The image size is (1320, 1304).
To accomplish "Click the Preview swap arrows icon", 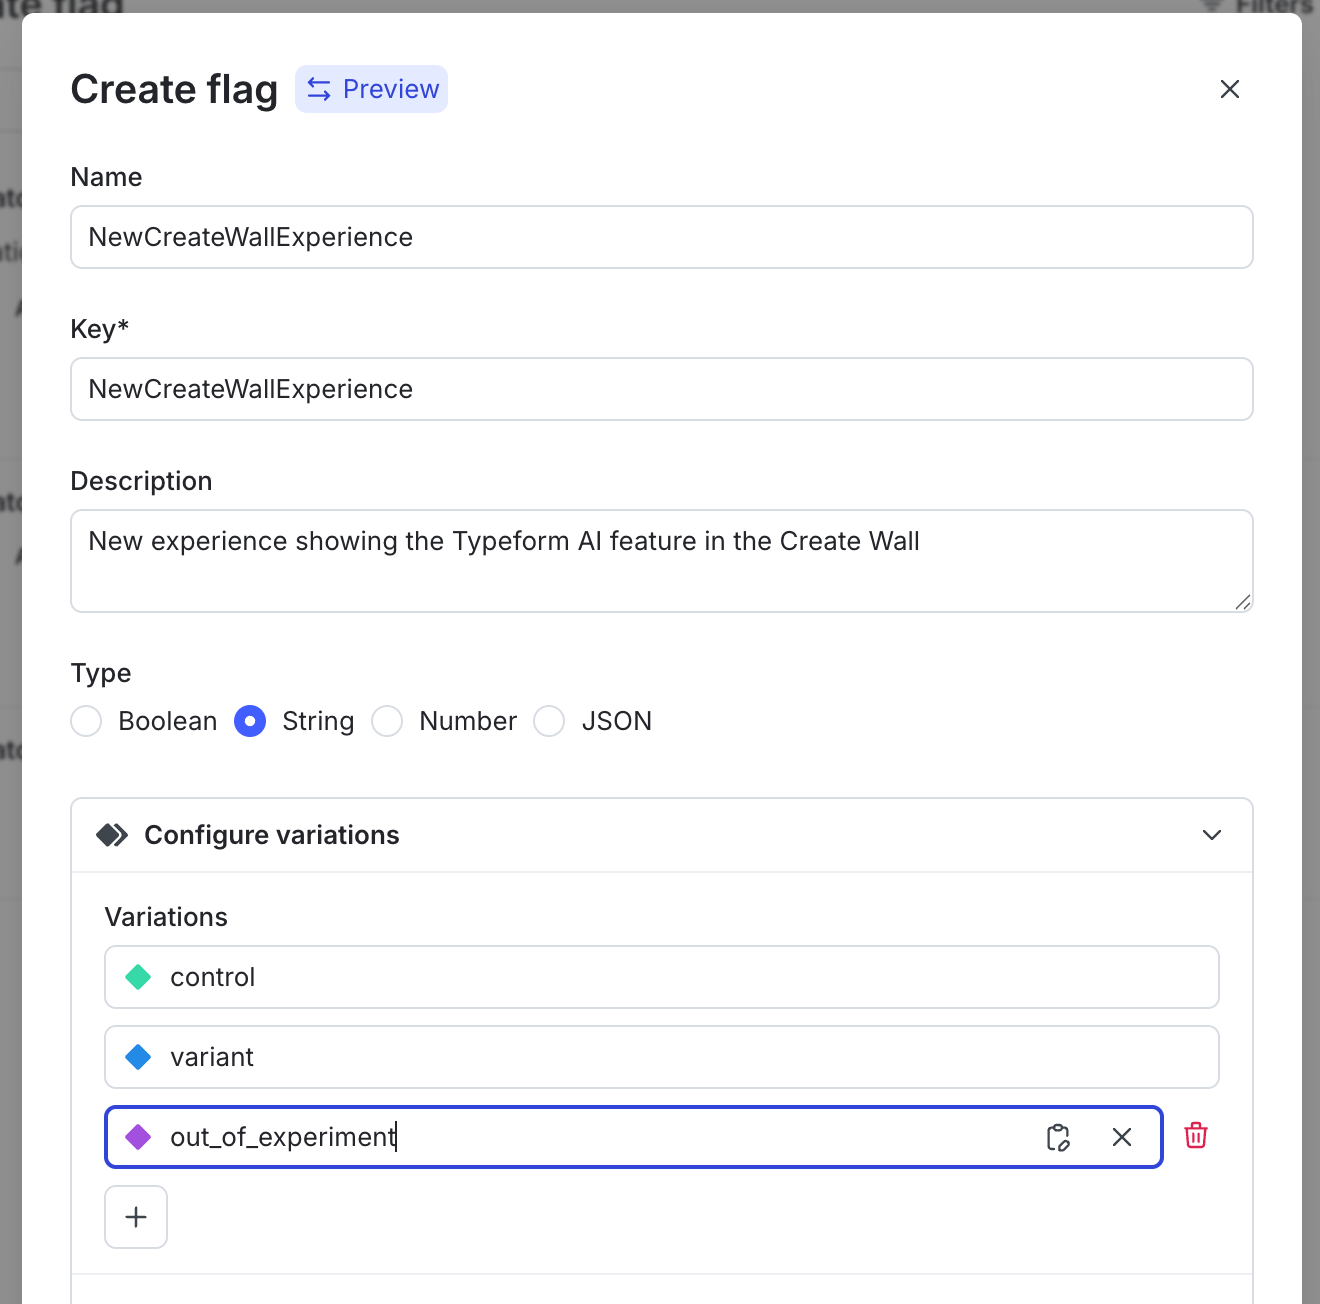I will pyautogui.click(x=319, y=89).
